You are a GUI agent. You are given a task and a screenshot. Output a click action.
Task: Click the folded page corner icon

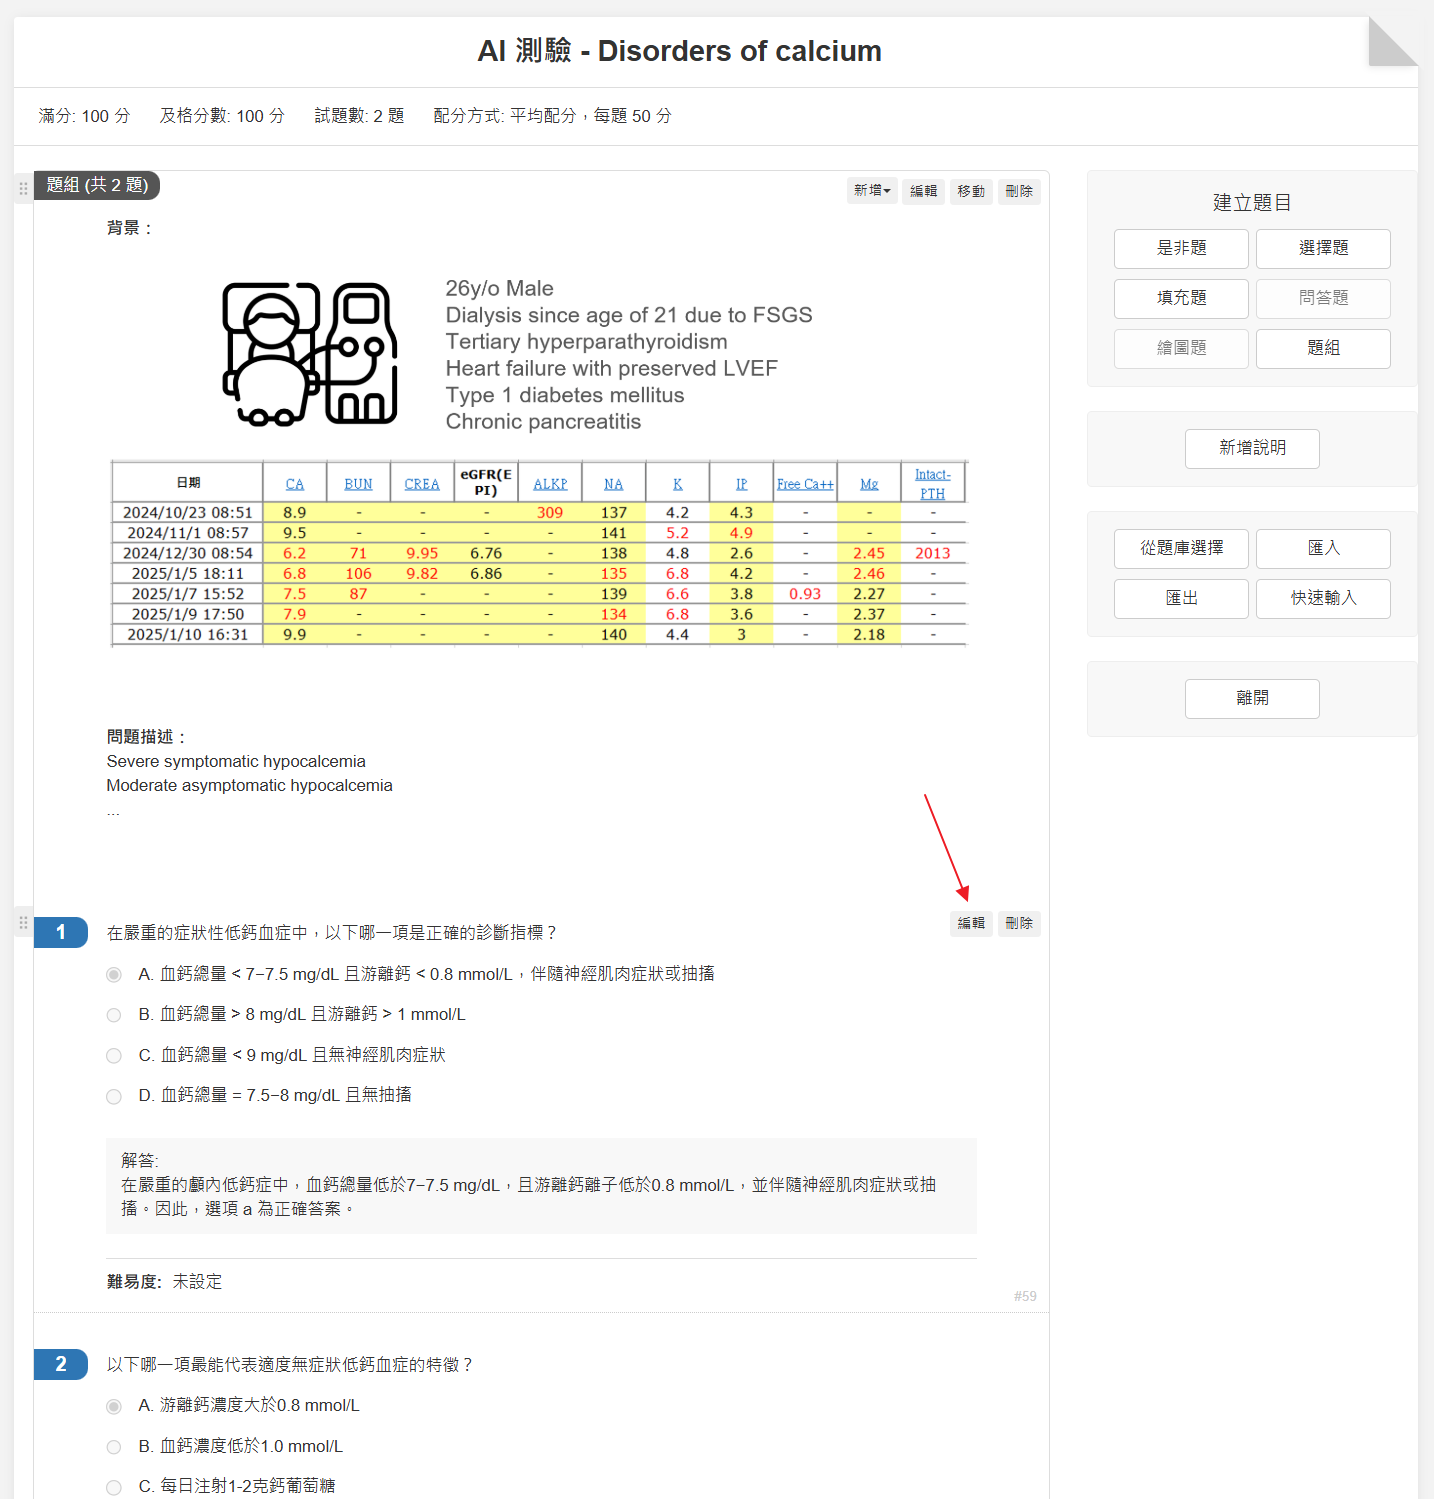point(1391,43)
